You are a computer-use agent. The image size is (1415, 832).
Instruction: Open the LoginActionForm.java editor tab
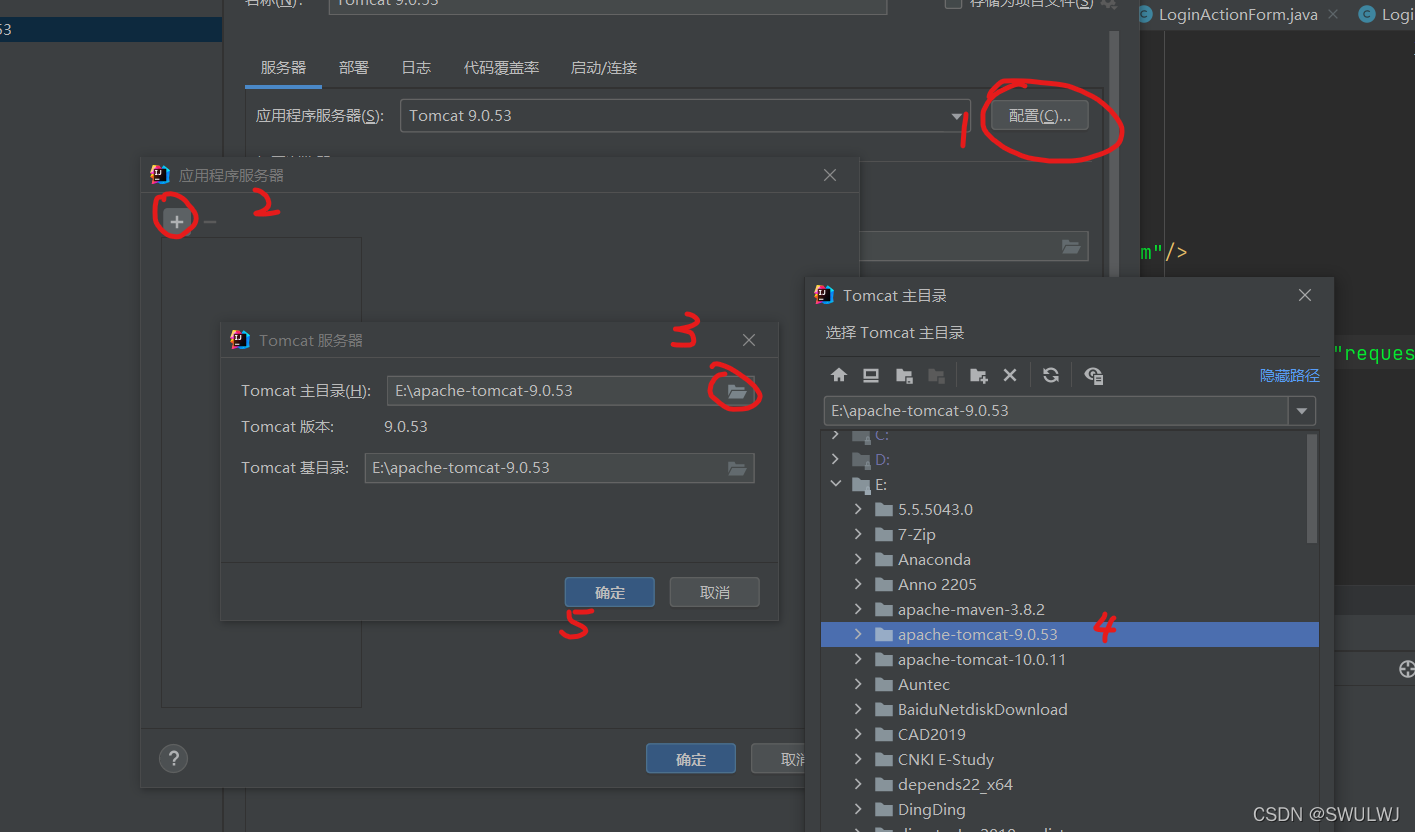(x=1237, y=15)
